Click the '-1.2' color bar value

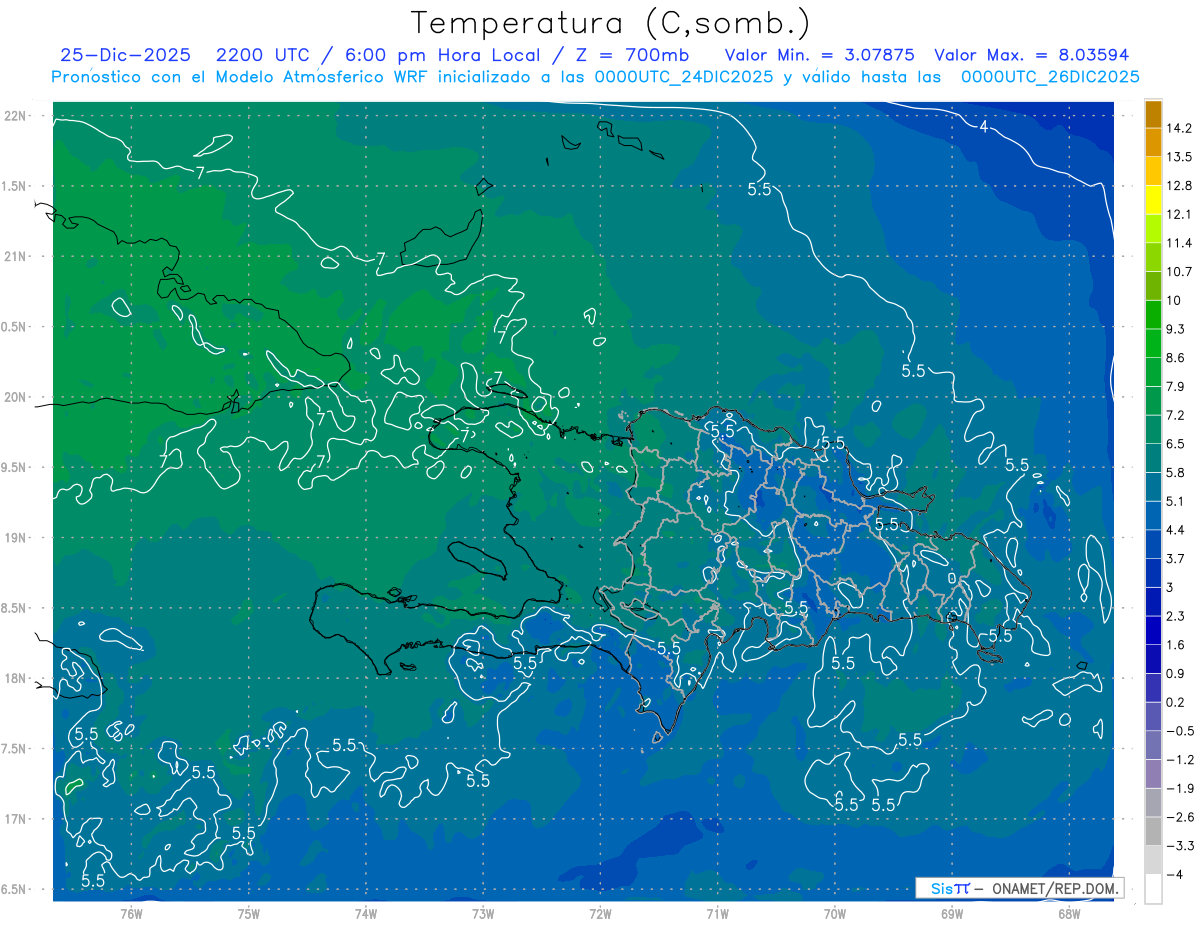click(x=1179, y=760)
